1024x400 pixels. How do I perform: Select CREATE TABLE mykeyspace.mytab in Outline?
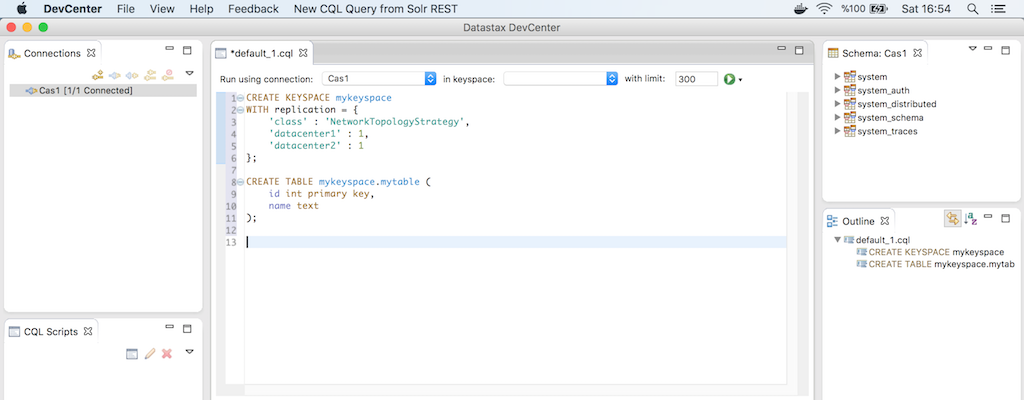tap(941, 265)
